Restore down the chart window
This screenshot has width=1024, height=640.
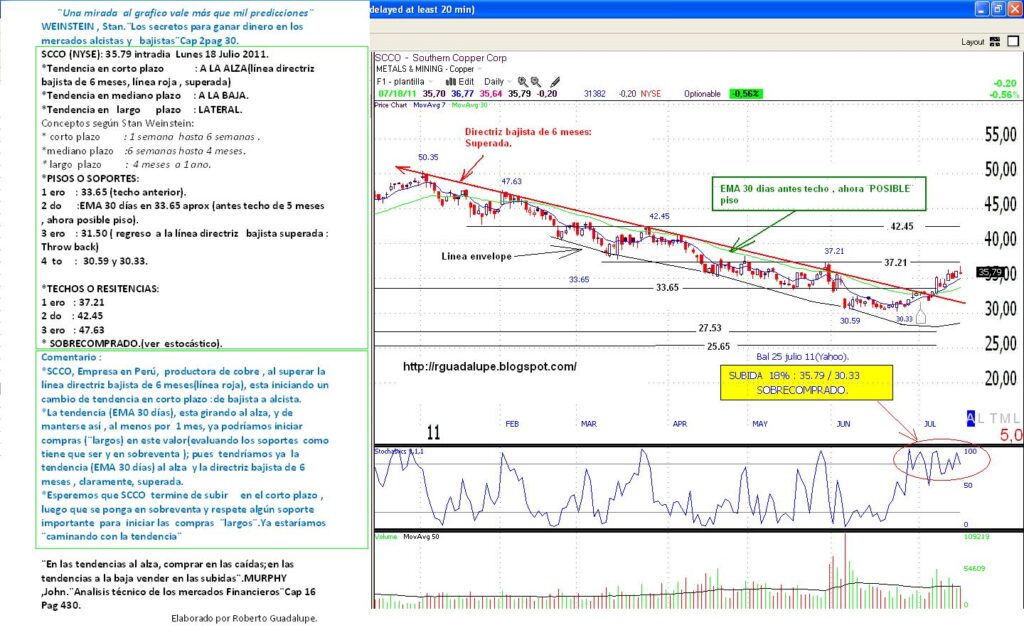click(999, 8)
